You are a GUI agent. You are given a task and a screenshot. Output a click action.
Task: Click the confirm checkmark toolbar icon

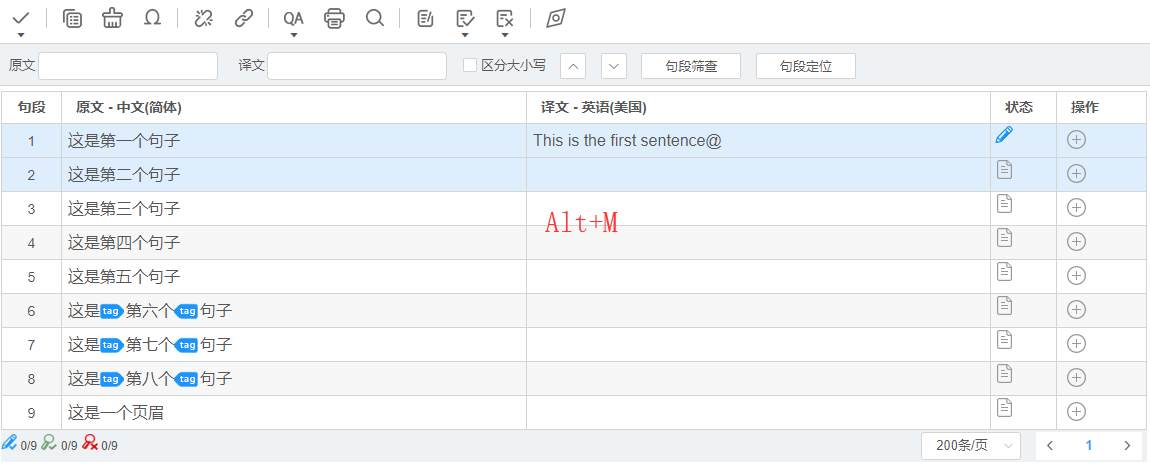pyautogui.click(x=20, y=18)
